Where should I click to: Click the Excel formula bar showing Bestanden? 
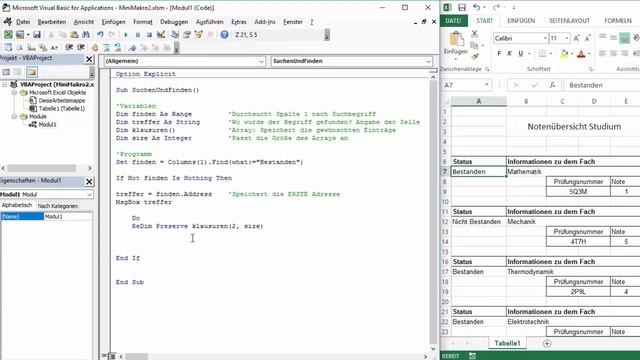tap(602, 85)
